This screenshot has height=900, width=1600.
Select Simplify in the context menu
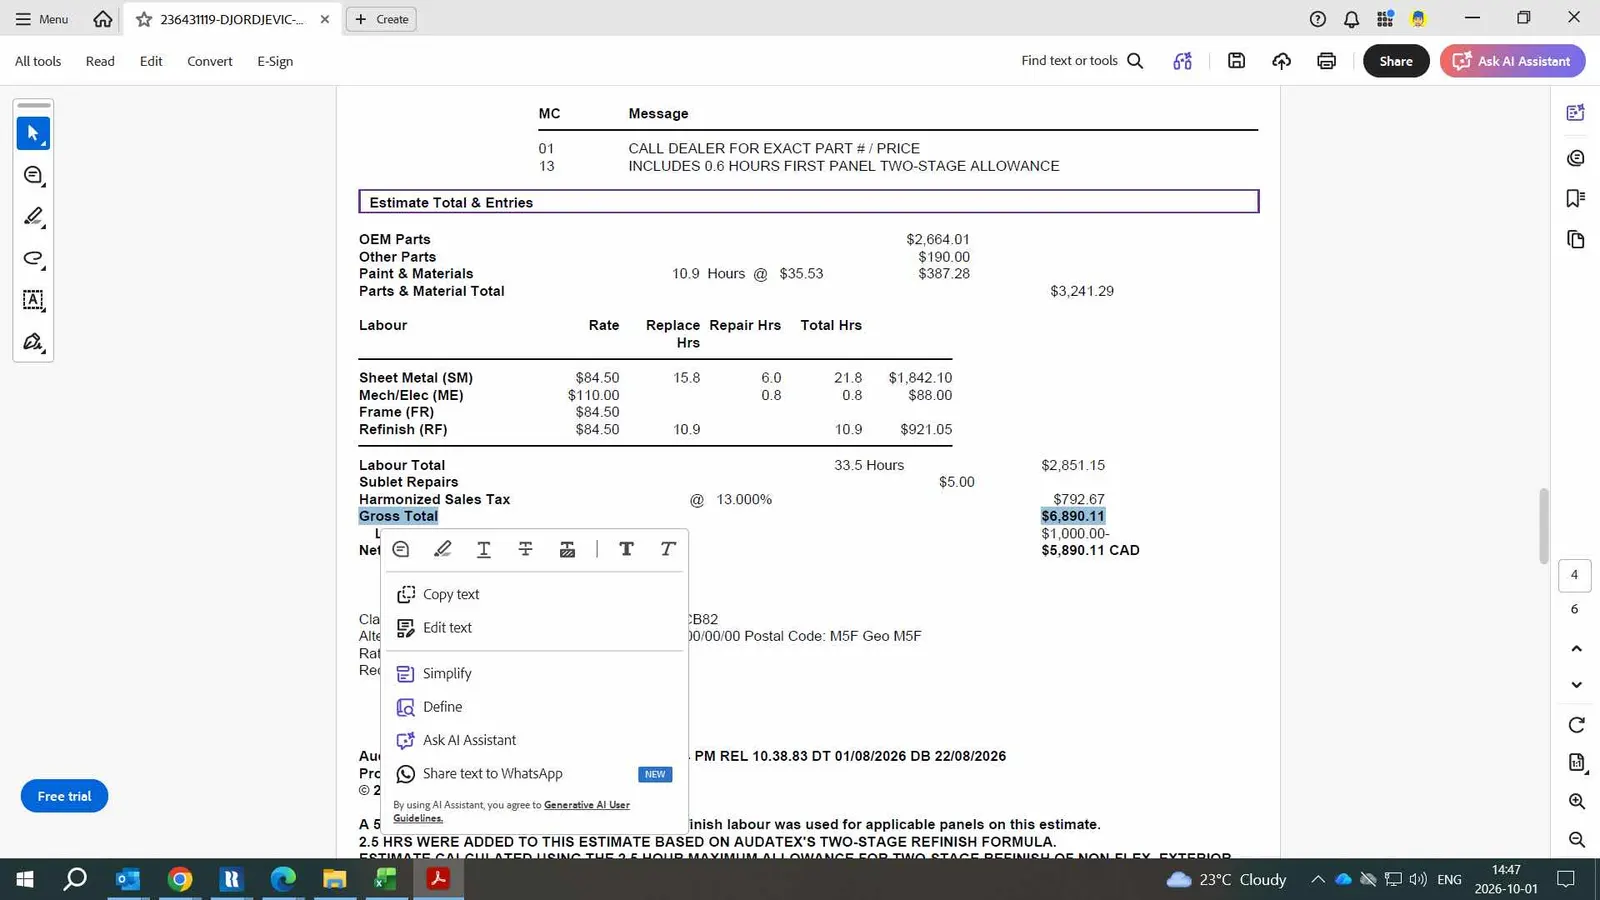[x=447, y=674]
